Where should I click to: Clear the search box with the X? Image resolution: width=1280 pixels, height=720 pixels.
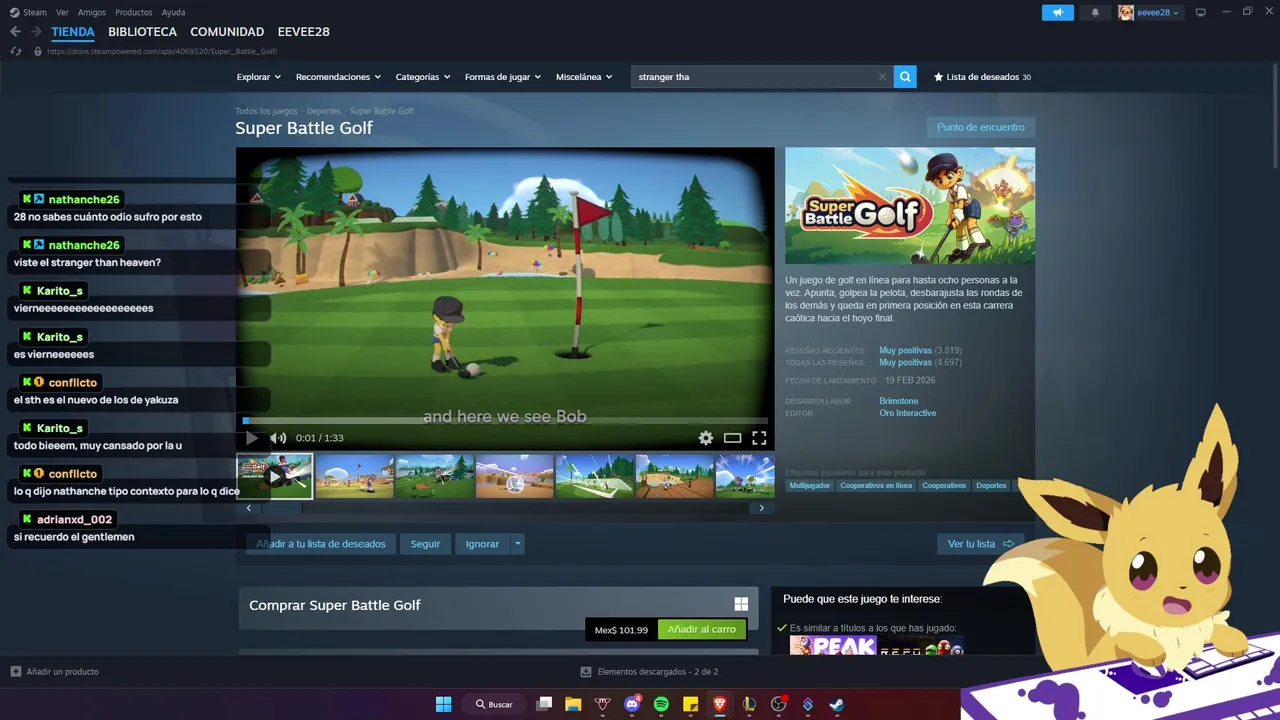pyautogui.click(x=882, y=76)
